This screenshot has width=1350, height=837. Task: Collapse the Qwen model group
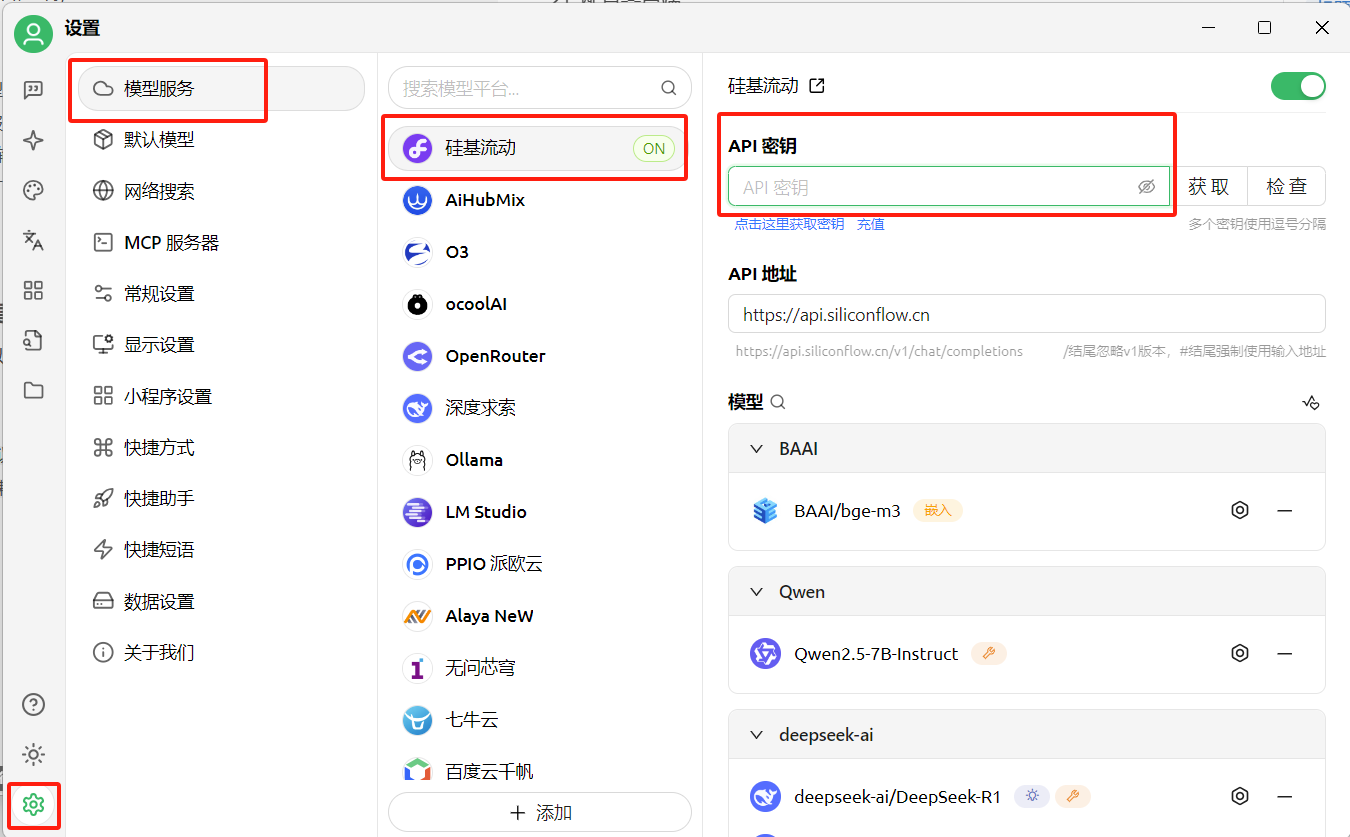click(x=757, y=592)
